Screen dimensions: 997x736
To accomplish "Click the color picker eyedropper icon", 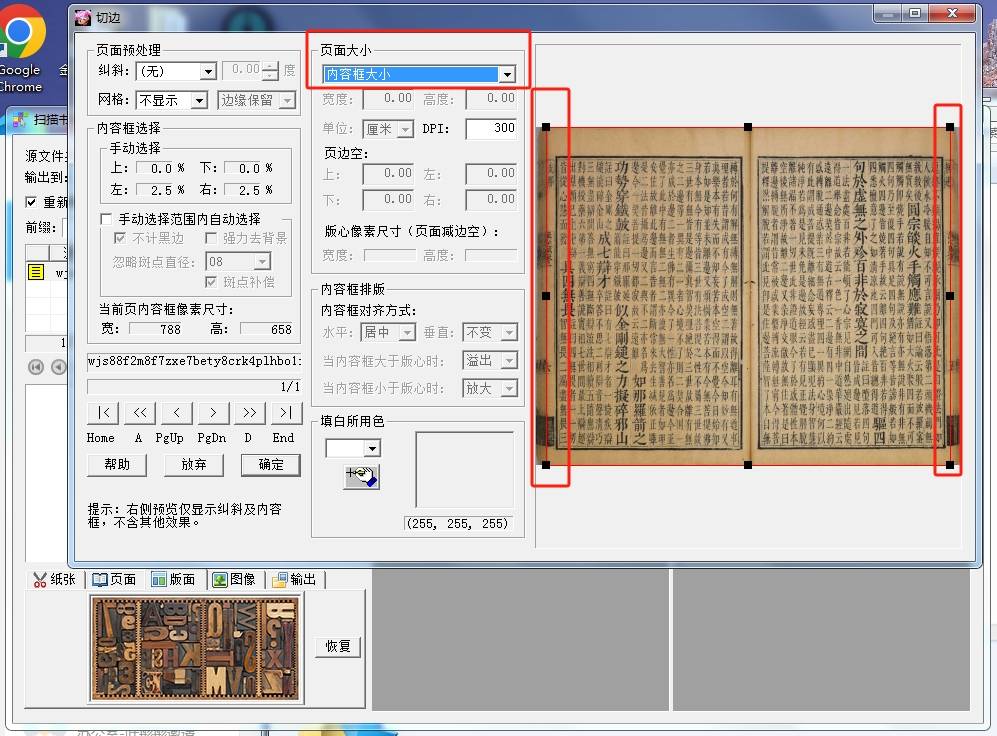I will [361, 477].
